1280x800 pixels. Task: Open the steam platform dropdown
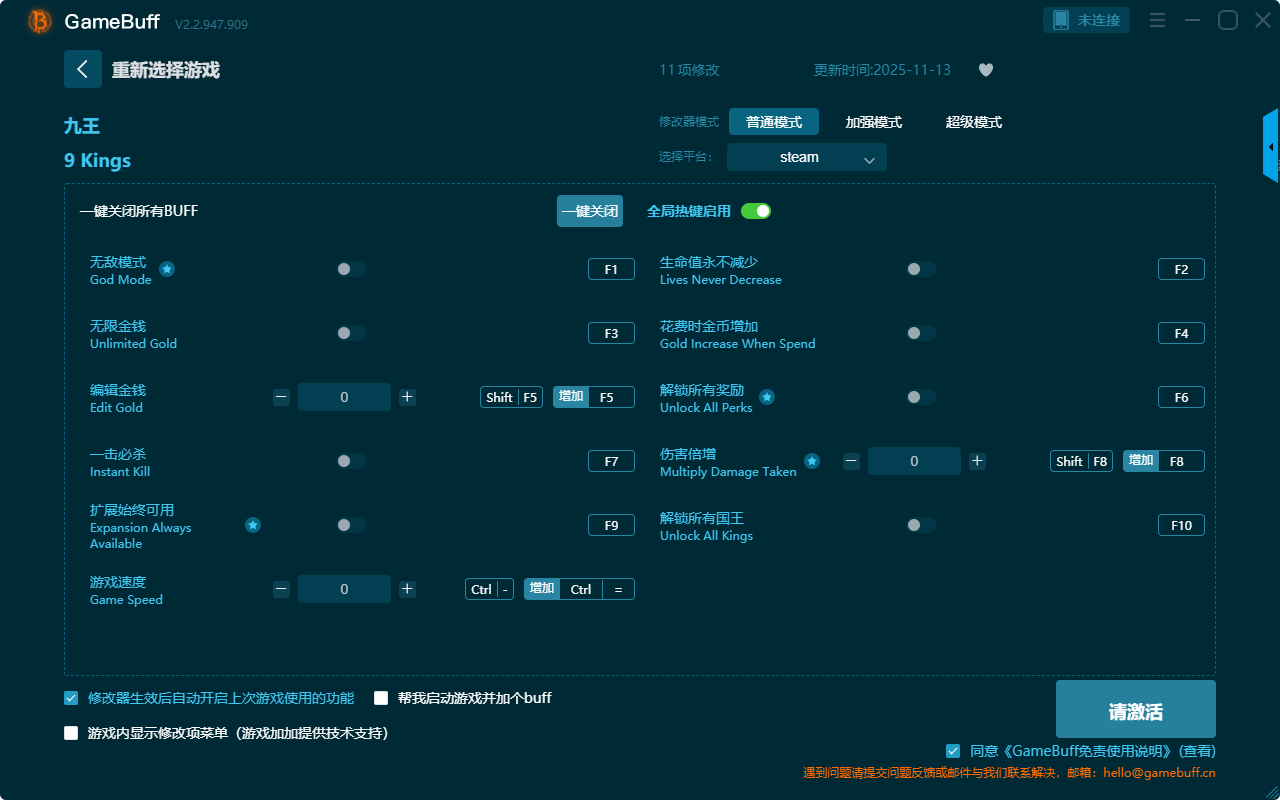tap(806, 157)
